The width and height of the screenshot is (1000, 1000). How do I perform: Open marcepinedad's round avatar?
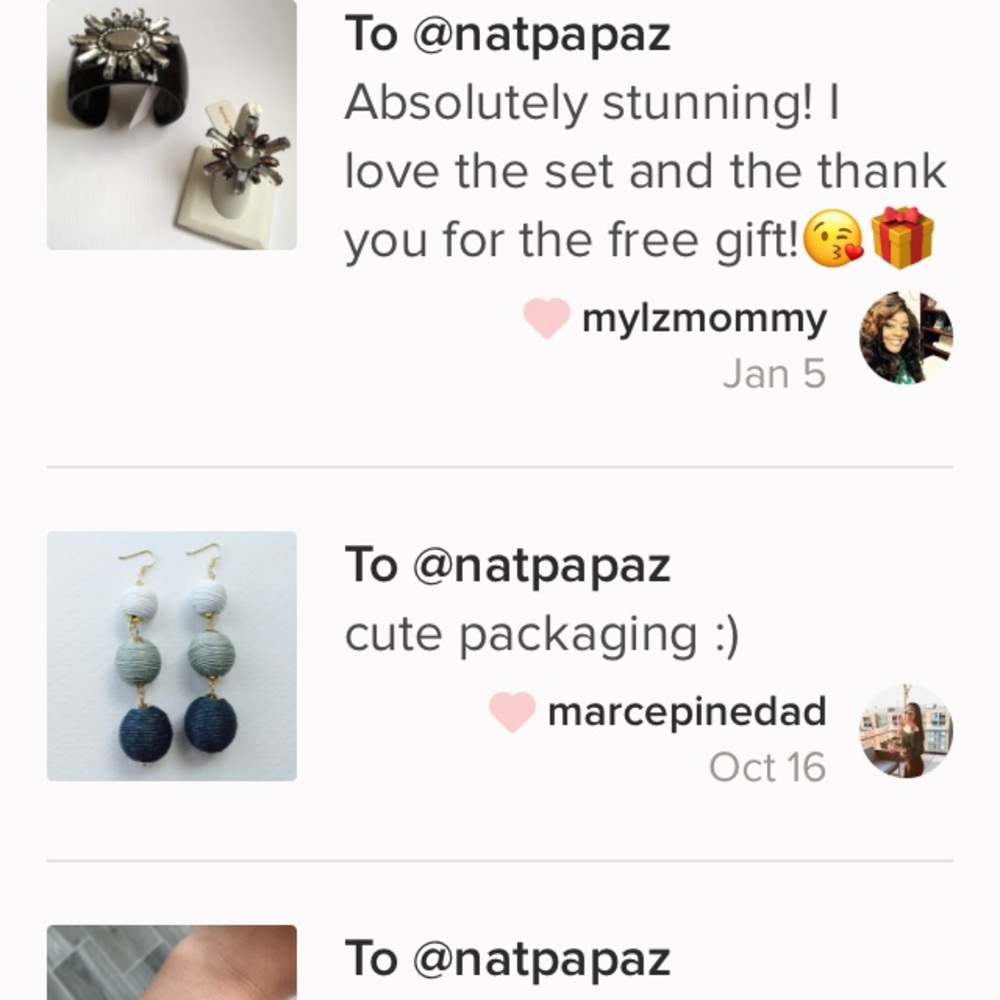[x=905, y=731]
